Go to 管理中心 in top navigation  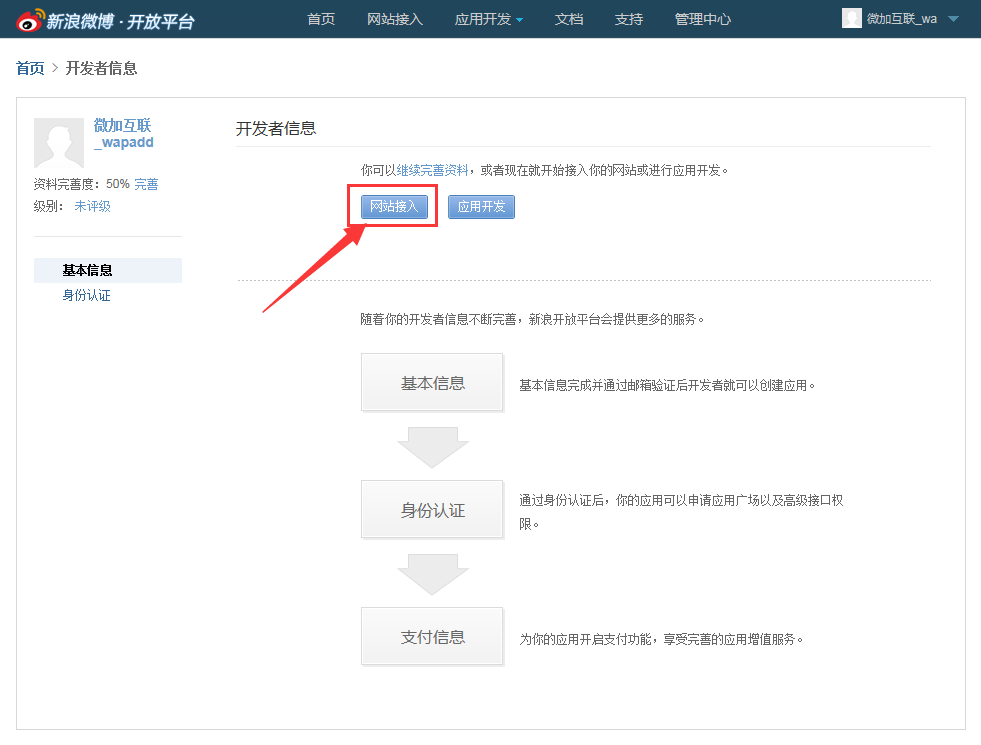[x=703, y=19]
